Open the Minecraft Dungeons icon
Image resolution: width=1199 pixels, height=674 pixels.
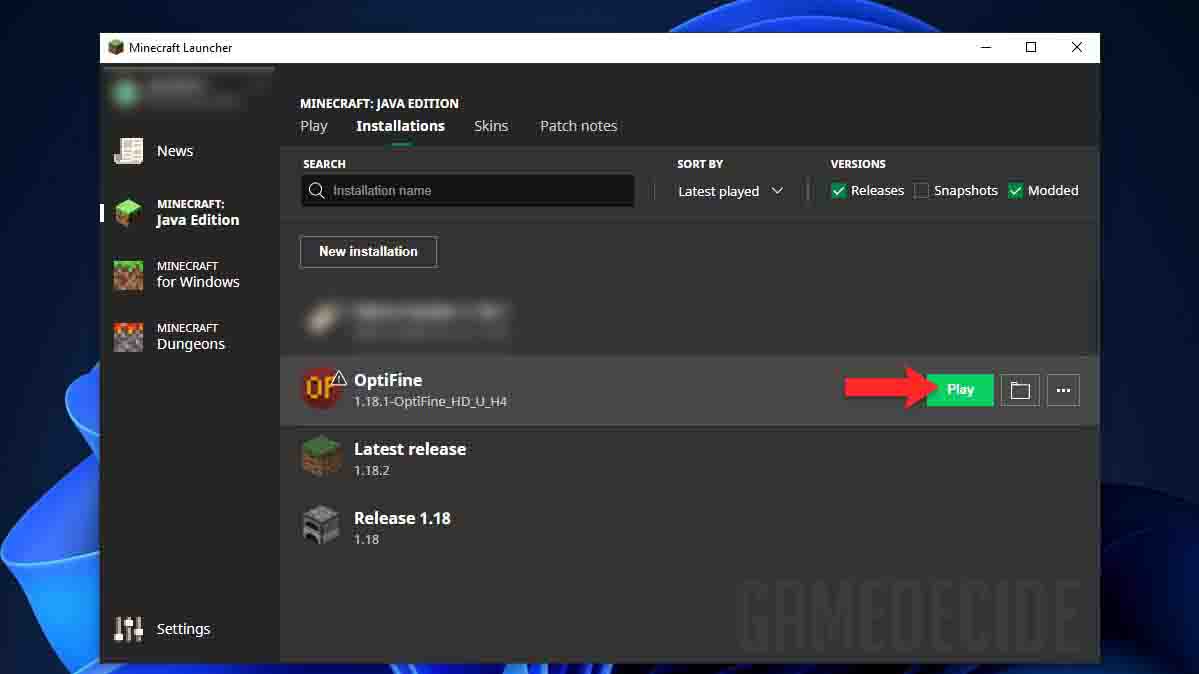pos(128,337)
